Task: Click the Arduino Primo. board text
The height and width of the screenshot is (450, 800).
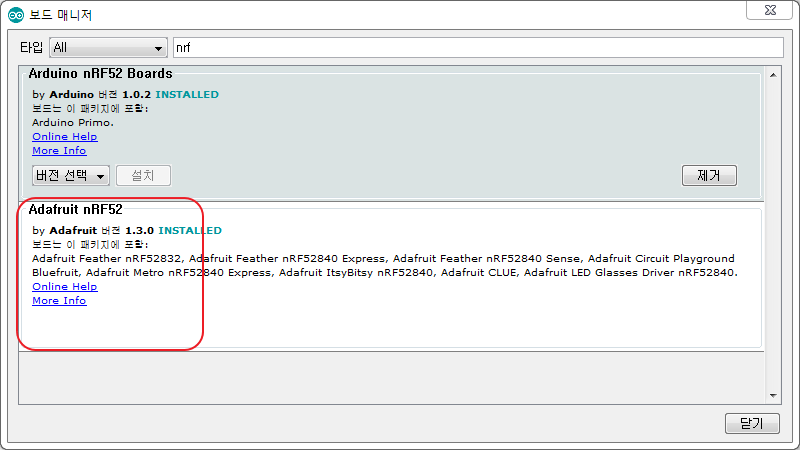Action: click(x=73, y=122)
